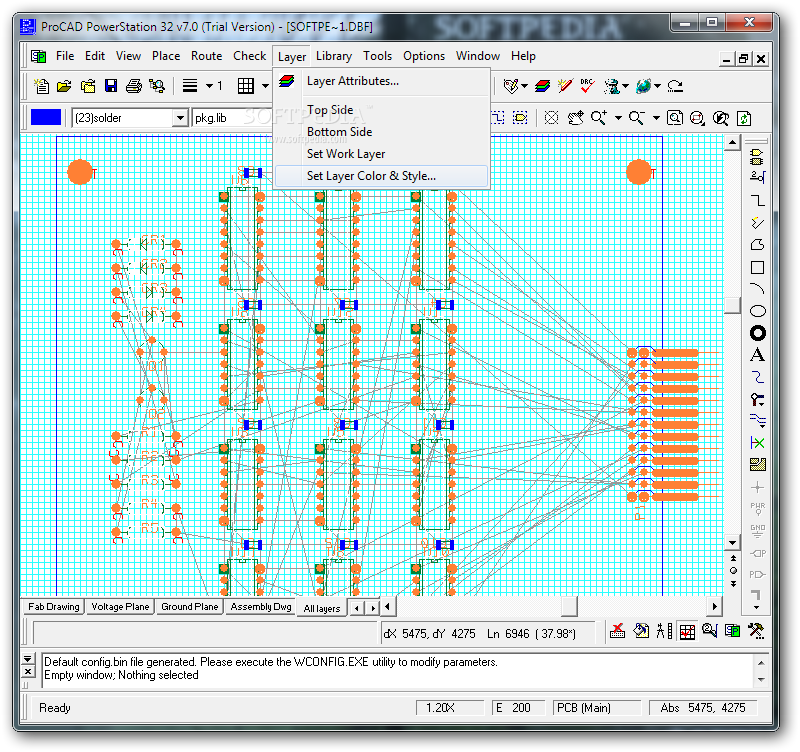Viewport: 800px width, 752px height.
Task: Click horizontal scrollbar right arrow
Action: 715,607
